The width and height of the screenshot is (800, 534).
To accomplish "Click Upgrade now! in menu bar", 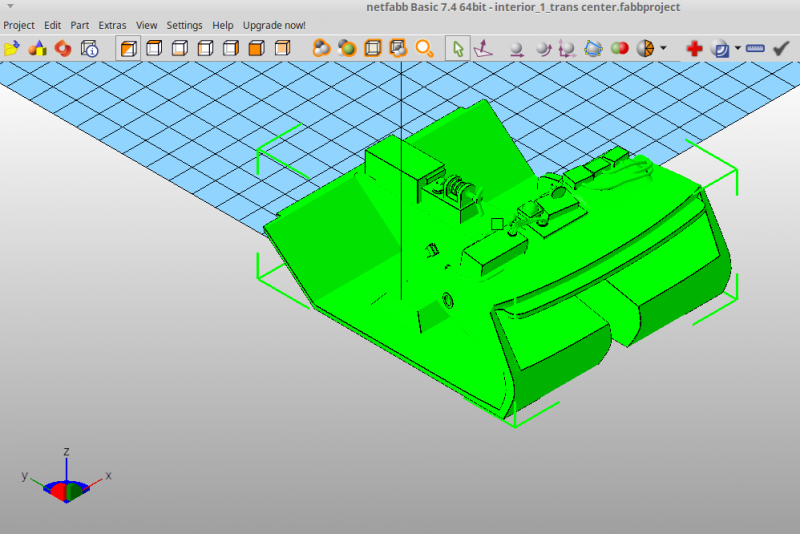I will 274,26.
